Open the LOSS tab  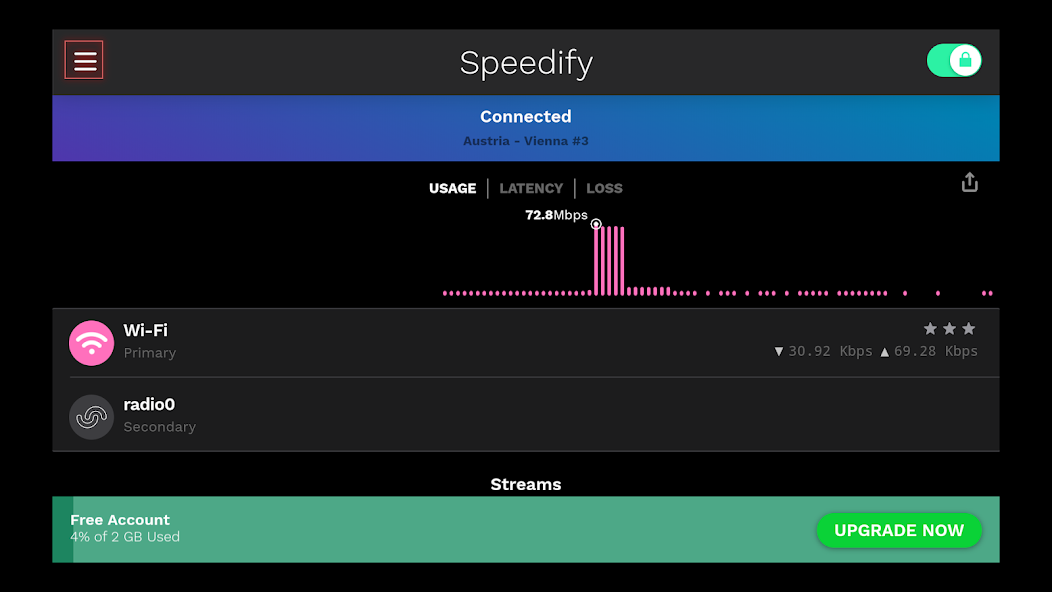(604, 188)
